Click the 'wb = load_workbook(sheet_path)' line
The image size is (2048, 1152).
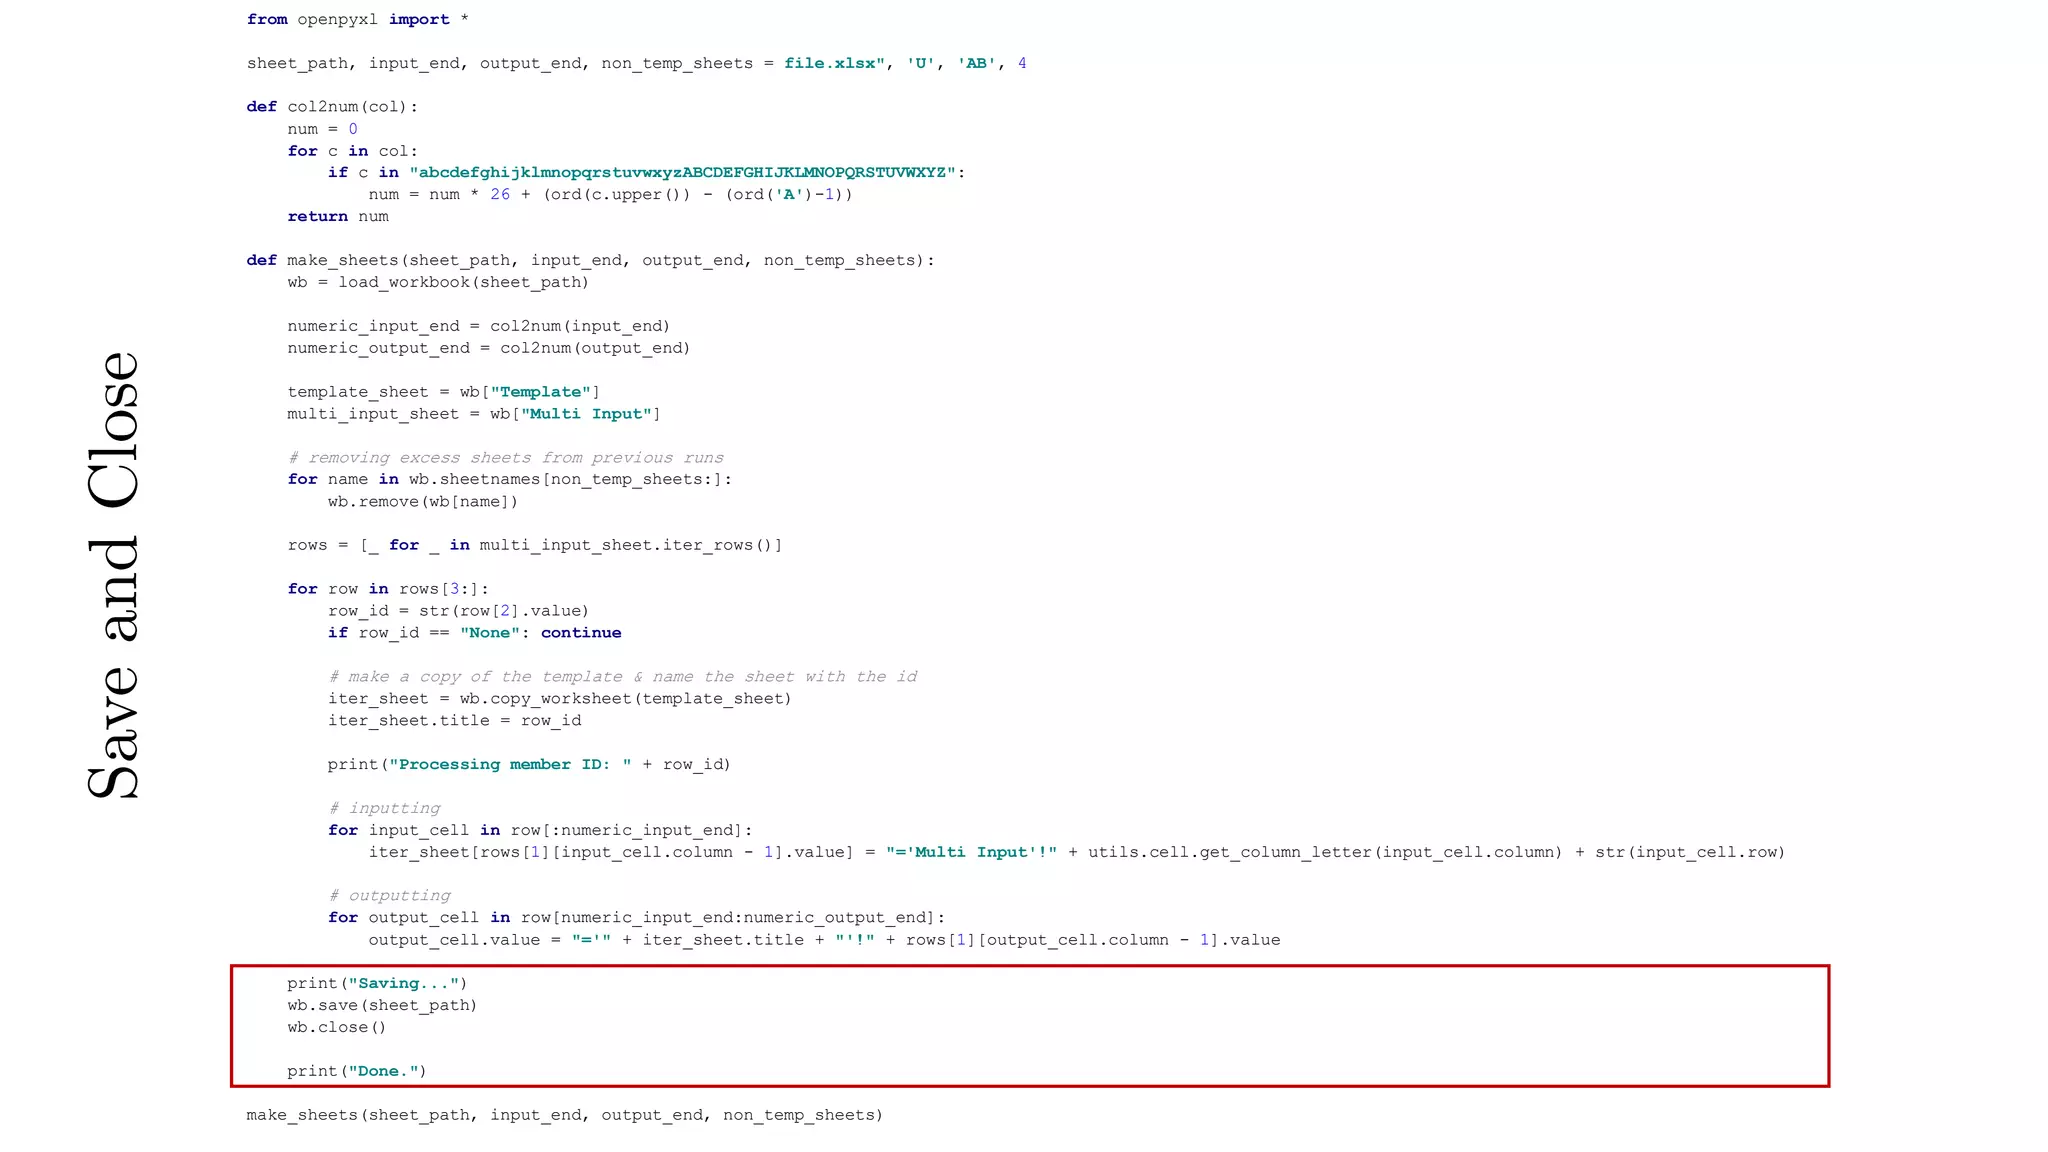tap(437, 283)
